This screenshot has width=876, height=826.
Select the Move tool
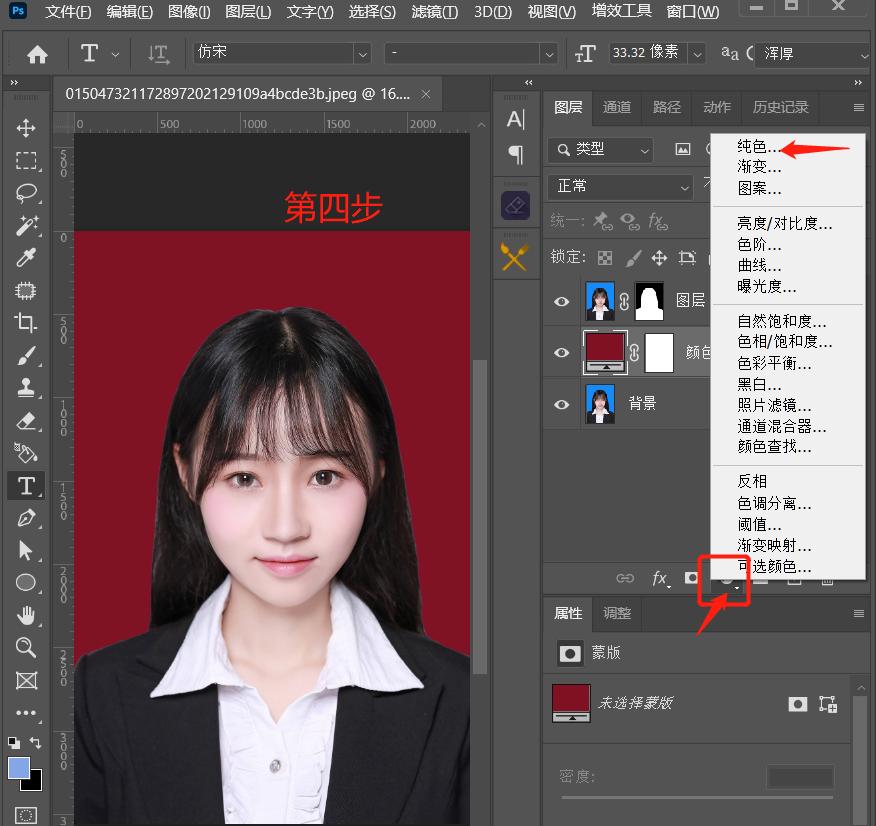(26, 128)
